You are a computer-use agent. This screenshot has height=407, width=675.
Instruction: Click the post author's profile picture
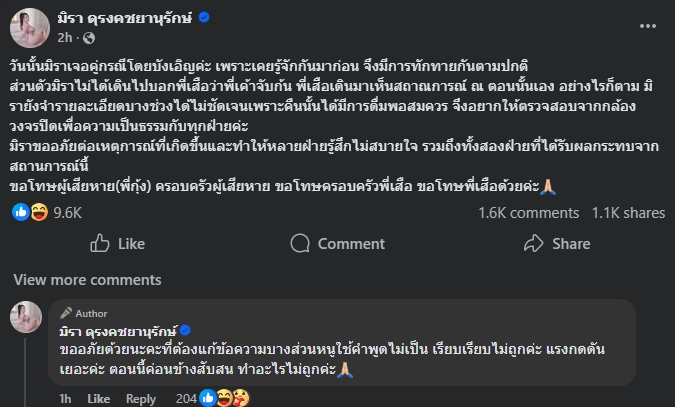coord(30,28)
